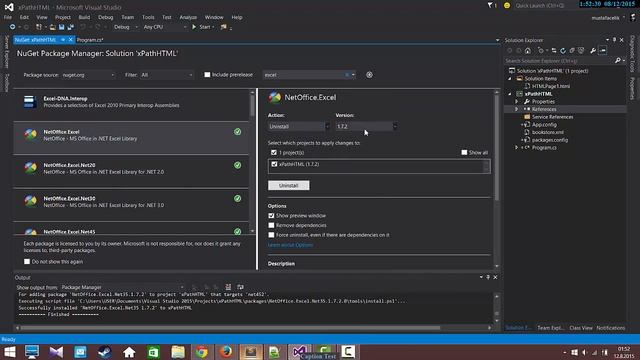
Task: Open the File menu
Action: [x=8, y=17]
